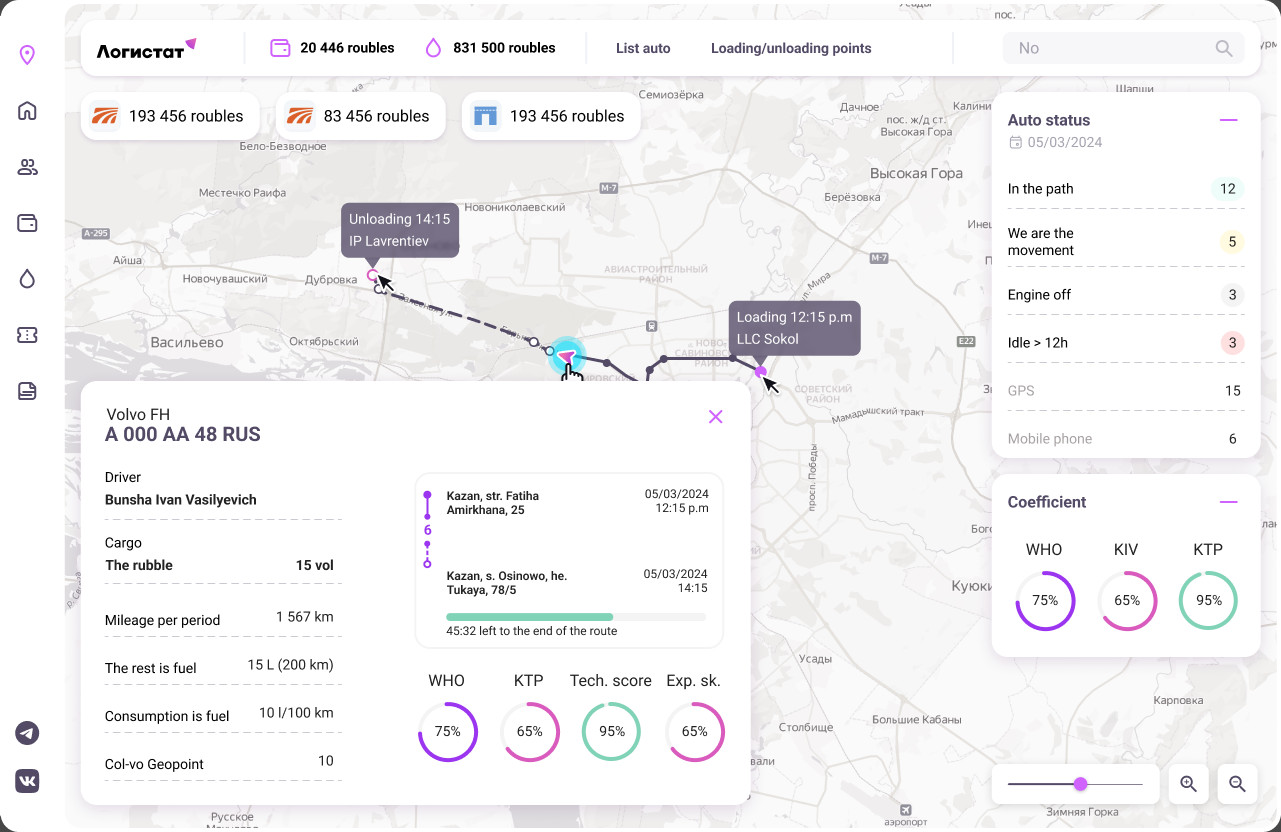Image resolution: width=1281 pixels, height=832 pixels.
Task: Open the ticket icon in sidebar
Action: point(27,335)
